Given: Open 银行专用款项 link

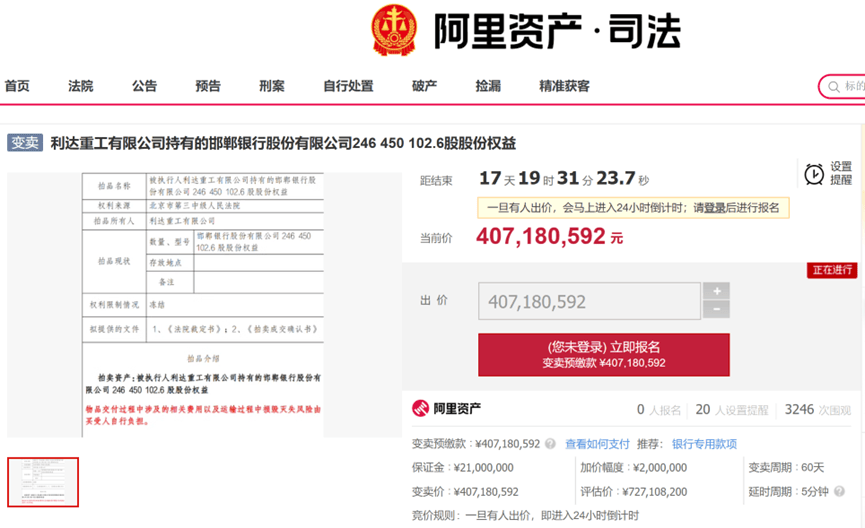Looking at the screenshot, I should (x=704, y=444).
